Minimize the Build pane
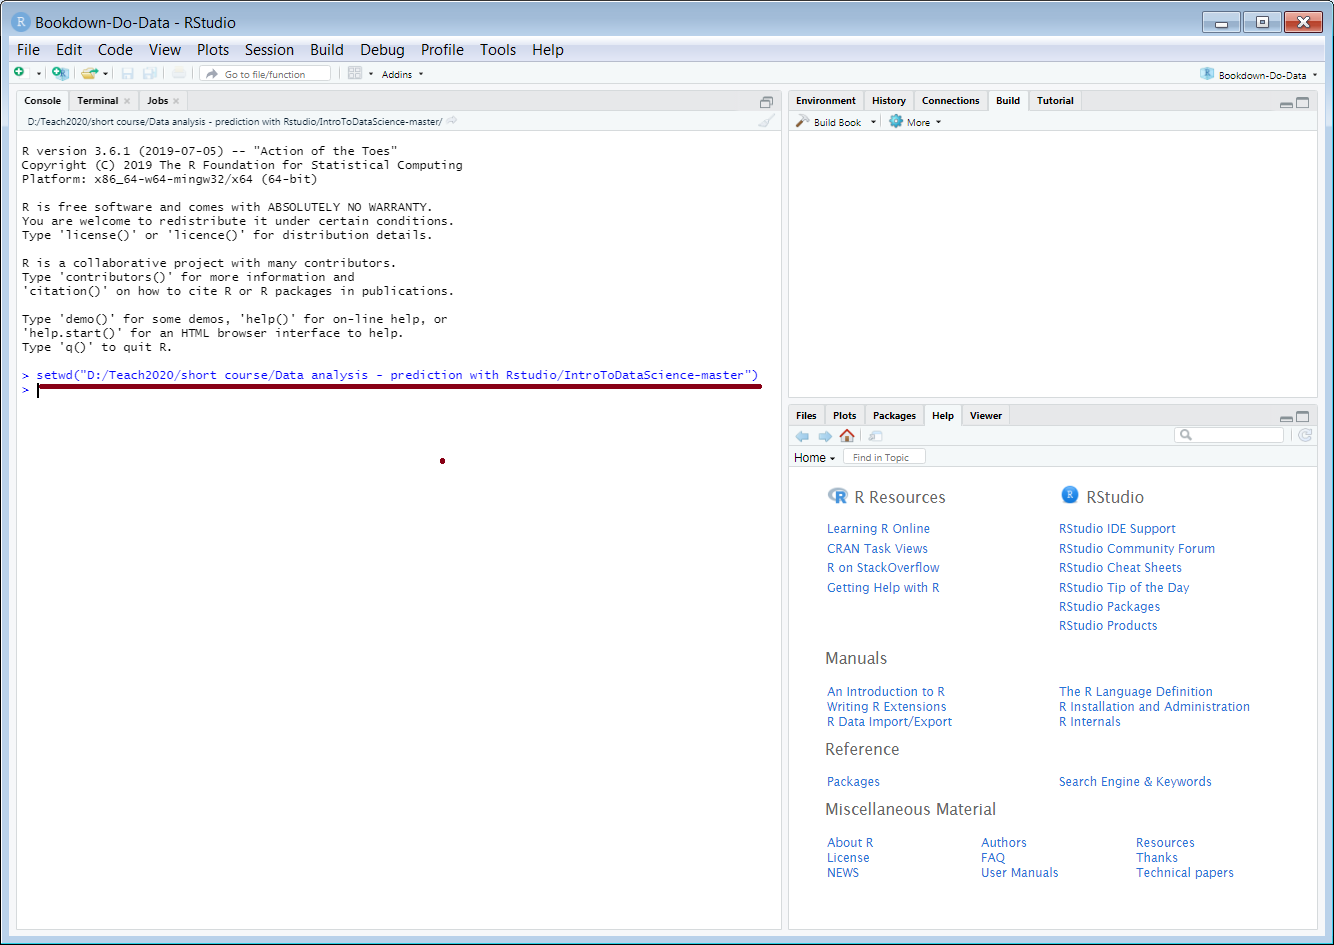The width and height of the screenshot is (1334, 945). (1286, 103)
